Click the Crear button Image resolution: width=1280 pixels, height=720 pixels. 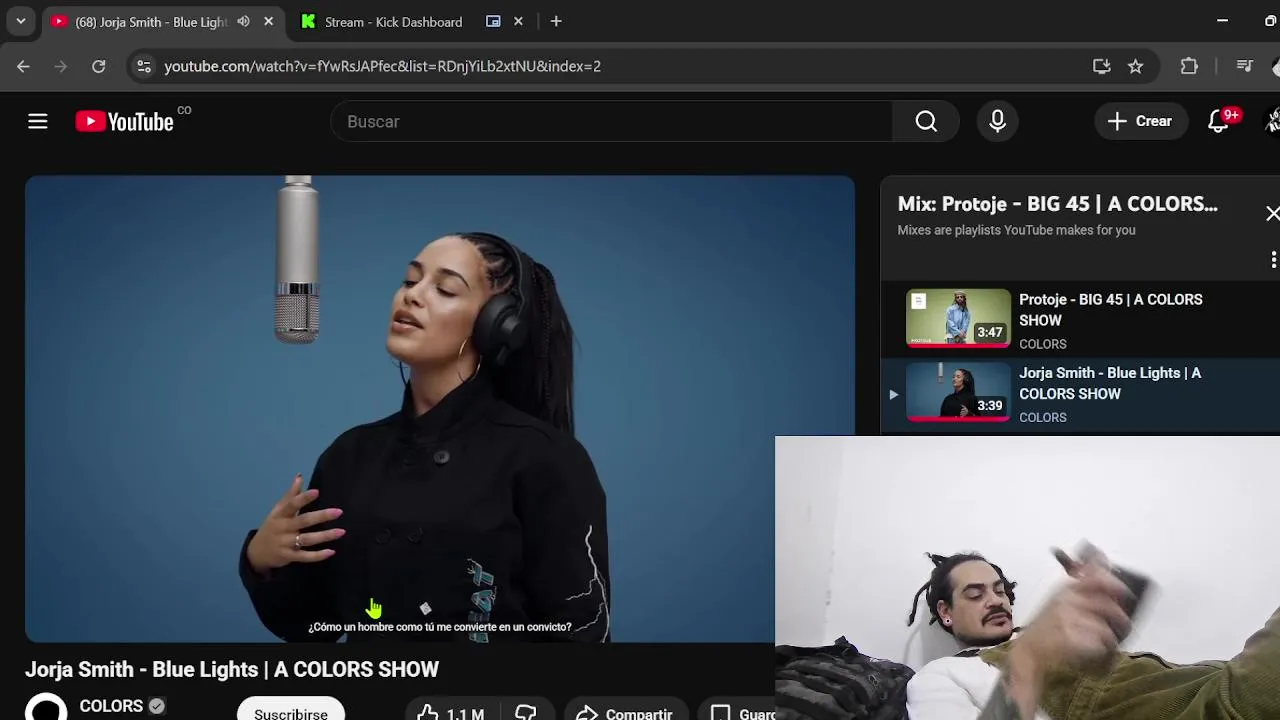click(x=1140, y=121)
